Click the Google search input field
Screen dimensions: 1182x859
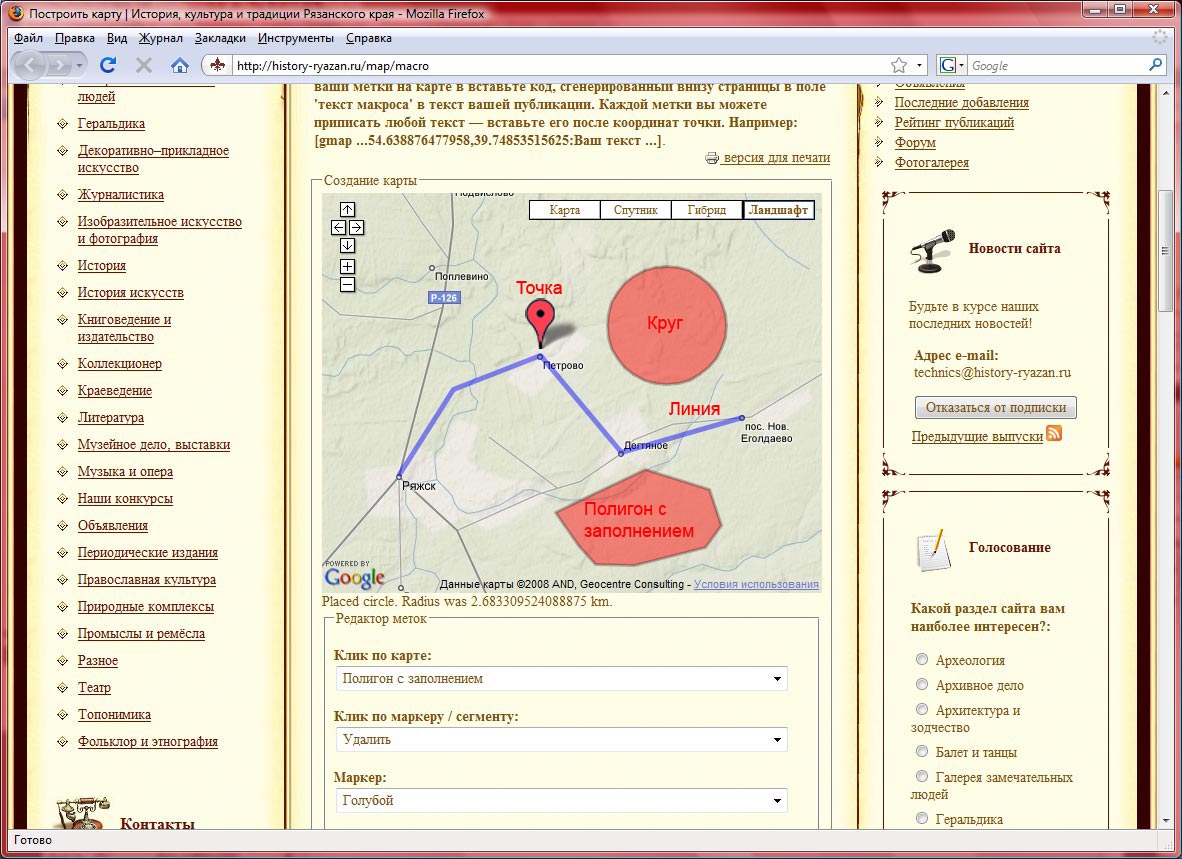(1055, 66)
